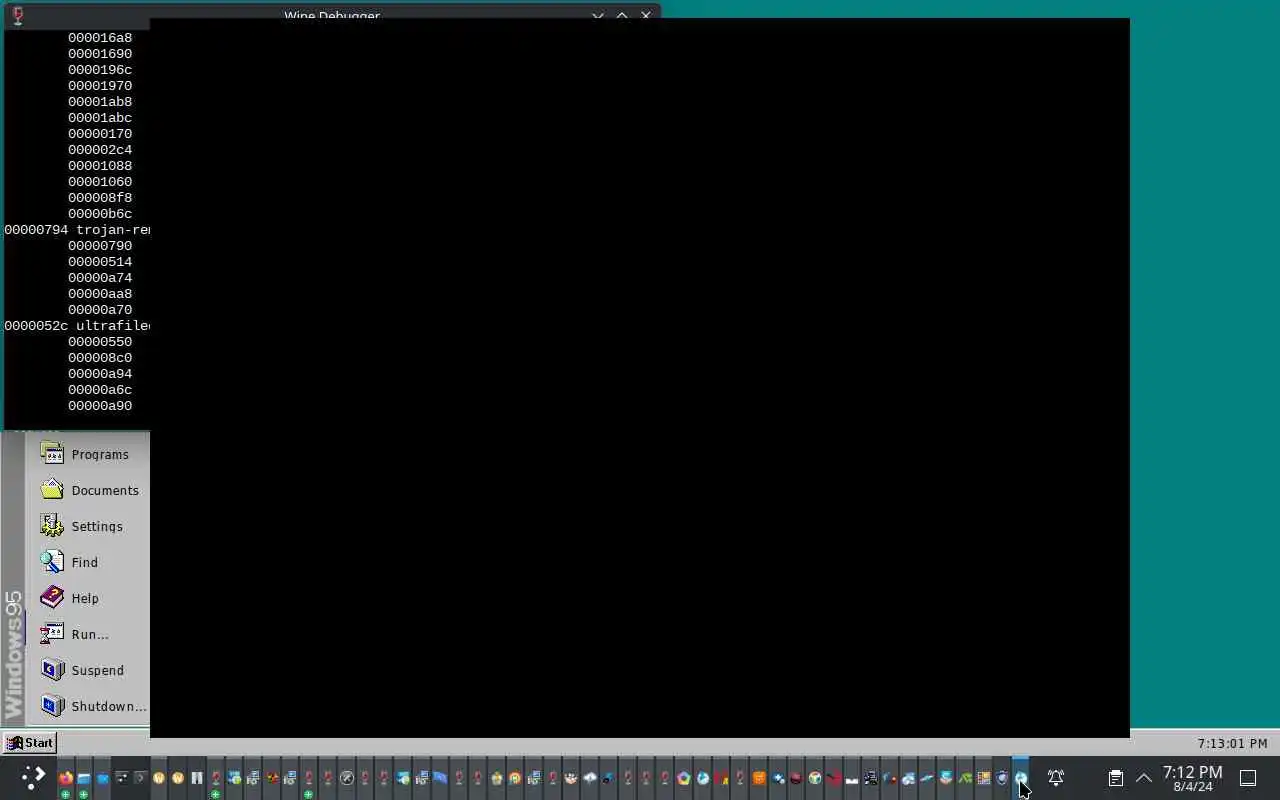The image size is (1280, 800).
Task: Click the show desktop button
Action: (1248, 778)
